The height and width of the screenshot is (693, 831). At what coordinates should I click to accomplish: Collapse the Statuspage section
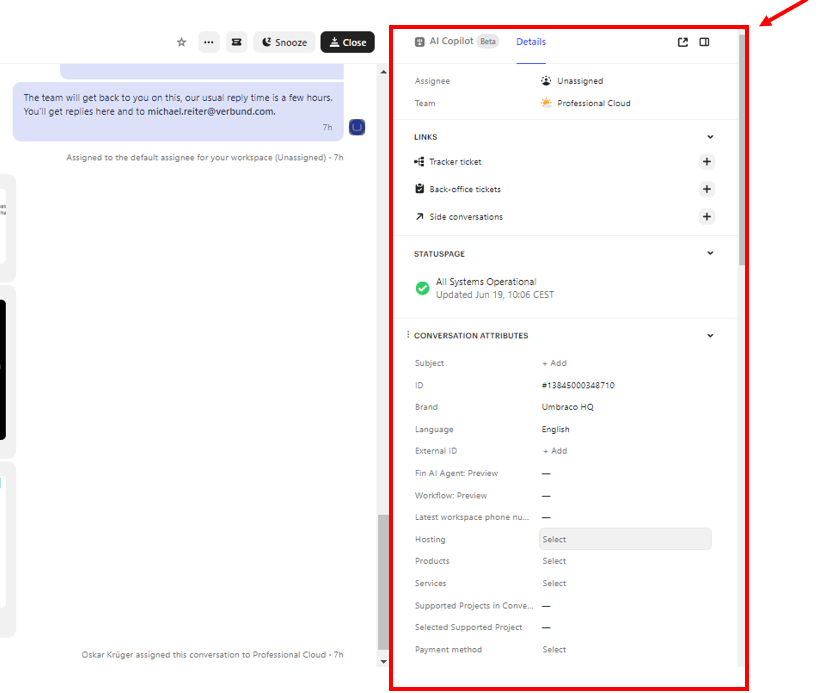[x=710, y=254]
